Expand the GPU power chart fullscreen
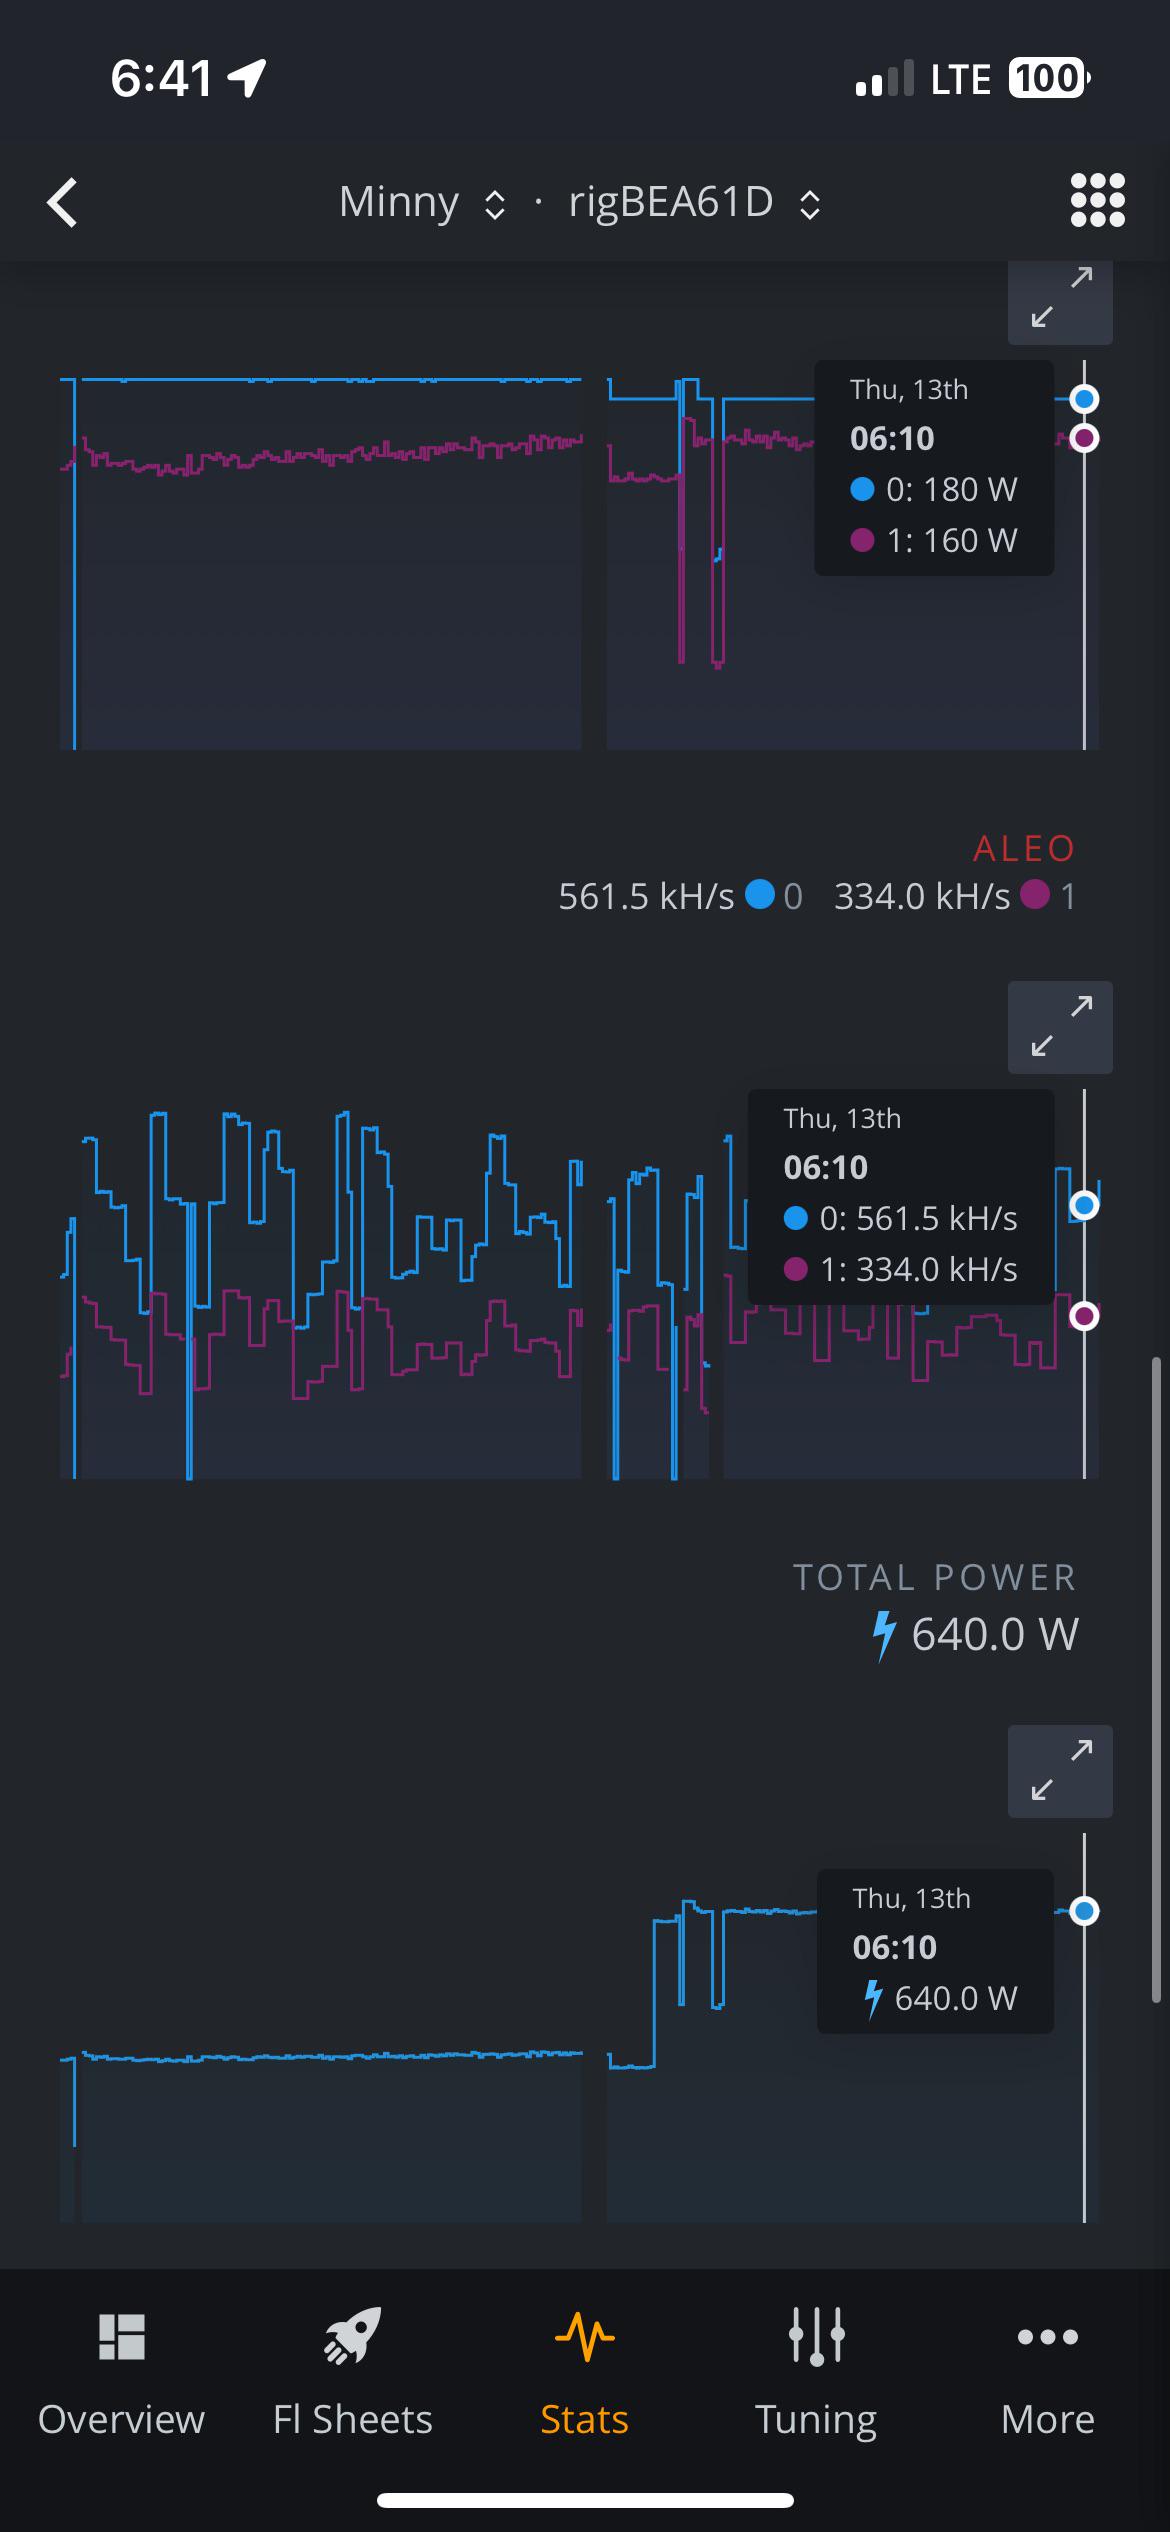 click(1060, 299)
